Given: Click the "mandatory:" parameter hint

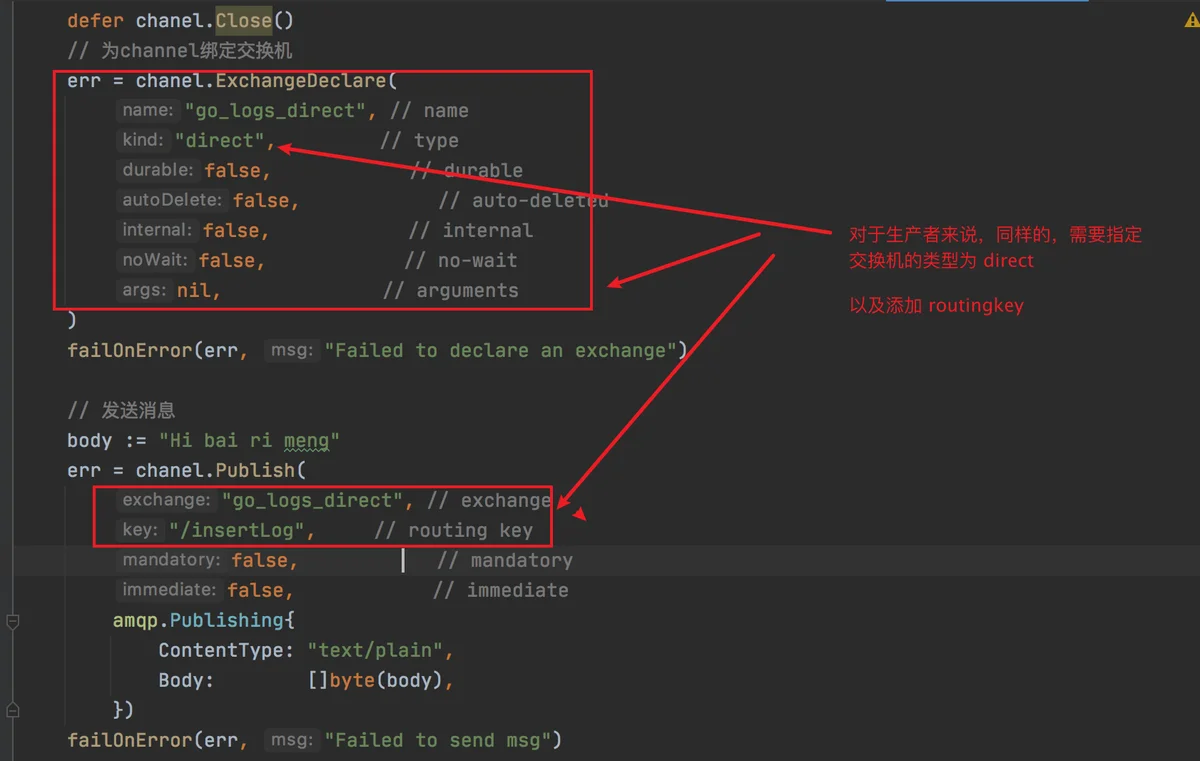Looking at the screenshot, I should click(170, 561).
